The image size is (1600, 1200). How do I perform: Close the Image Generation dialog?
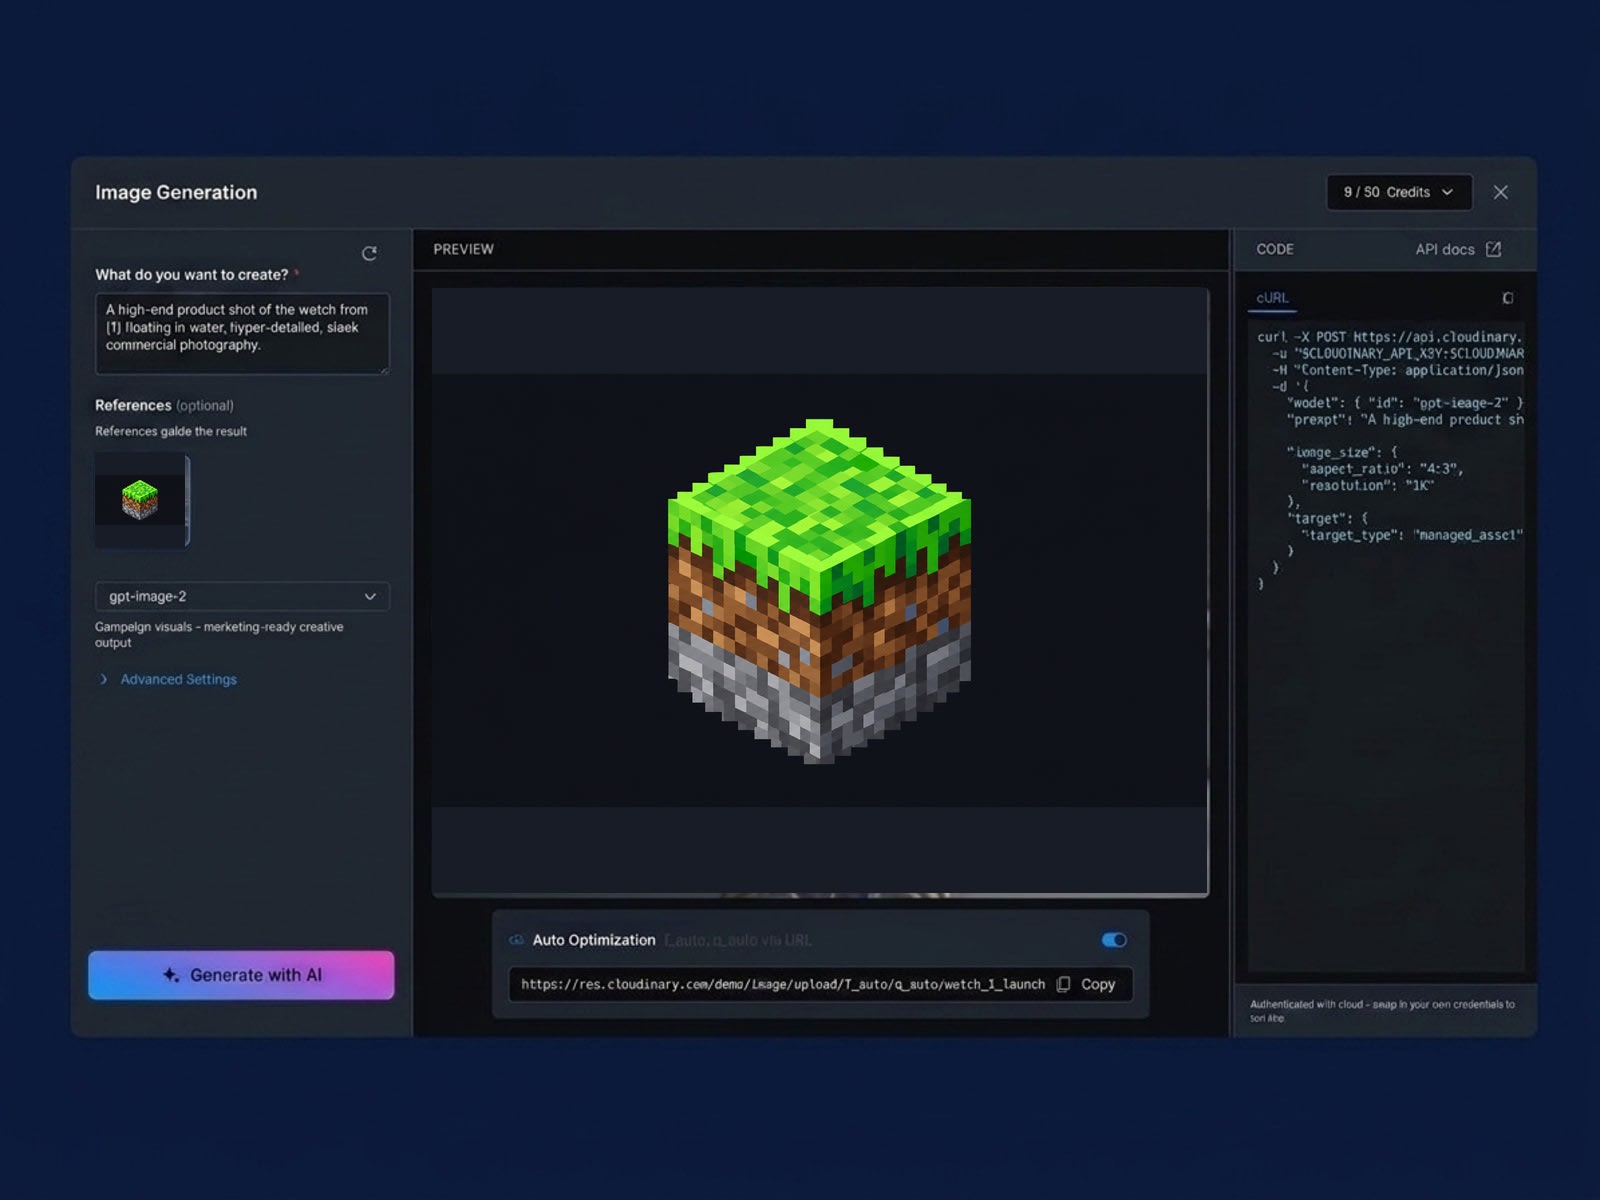[x=1500, y=192]
